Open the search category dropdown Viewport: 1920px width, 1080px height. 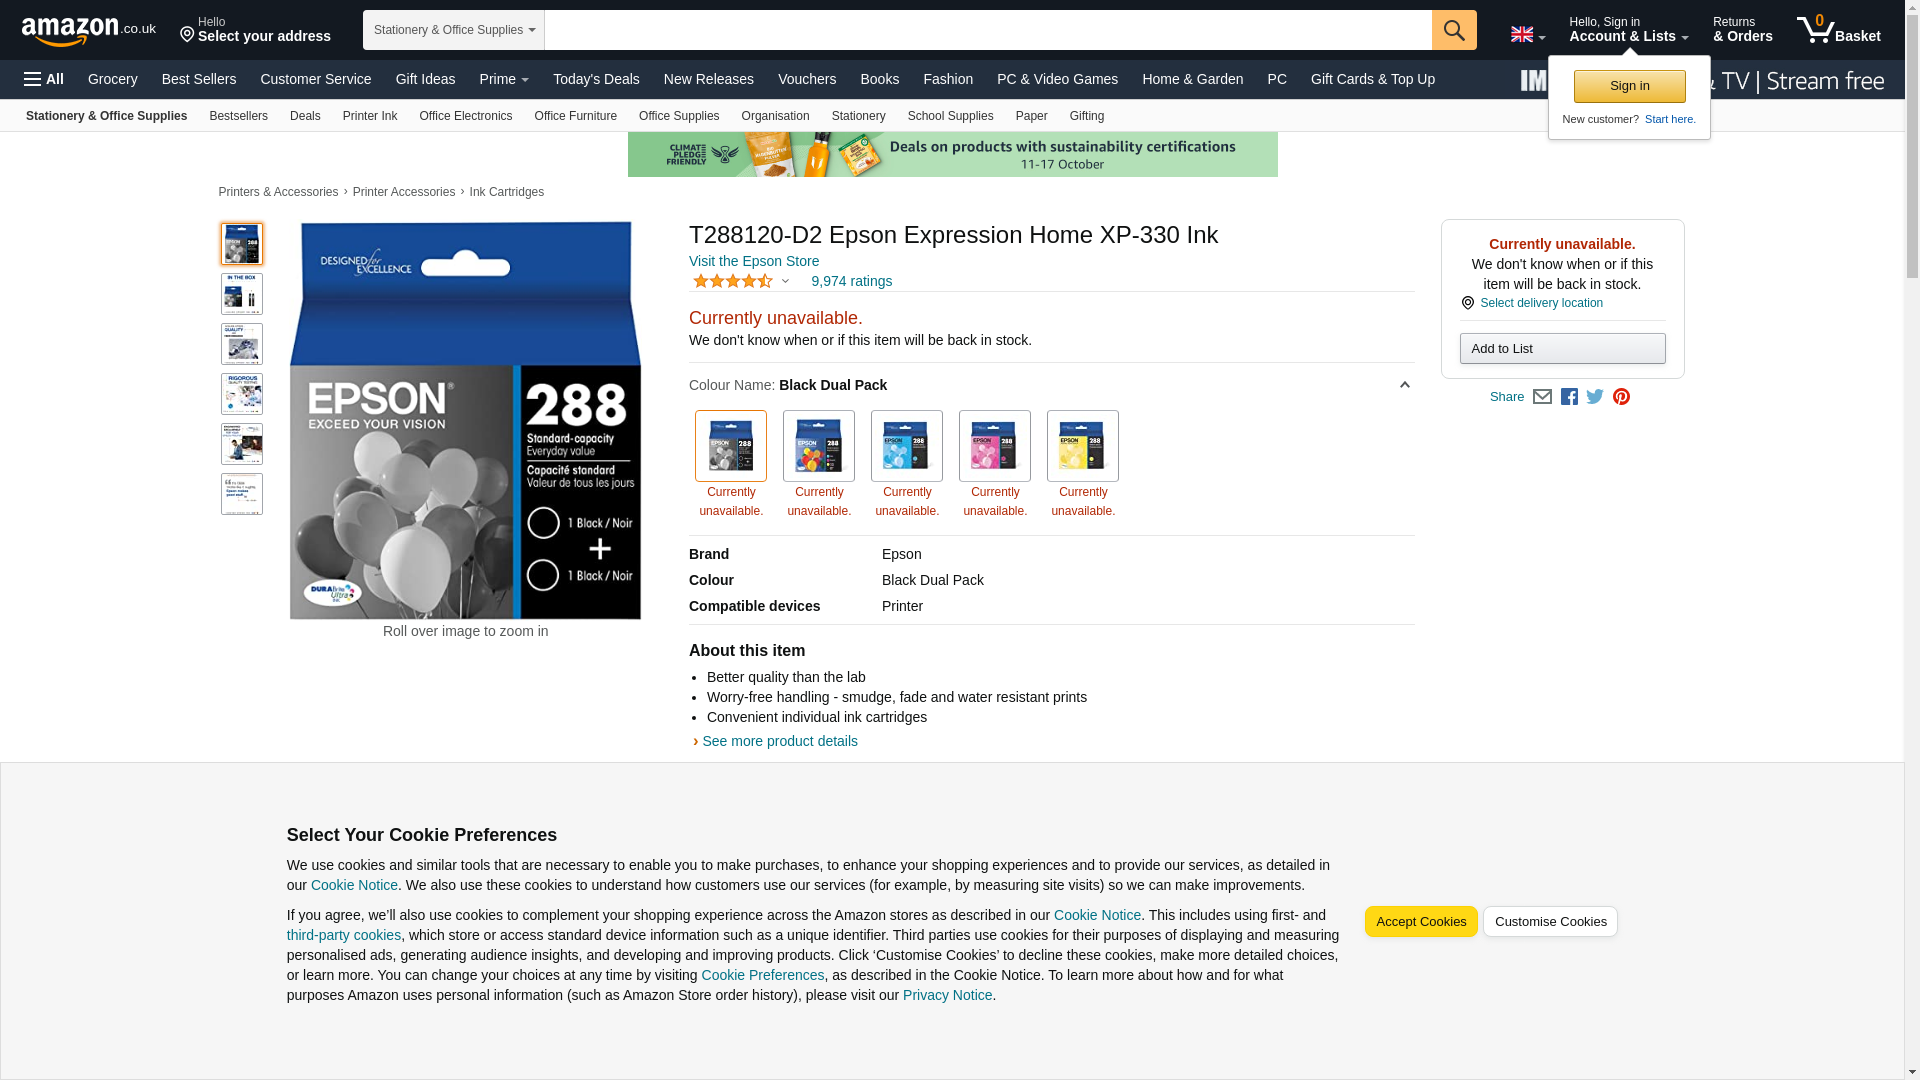453,30
